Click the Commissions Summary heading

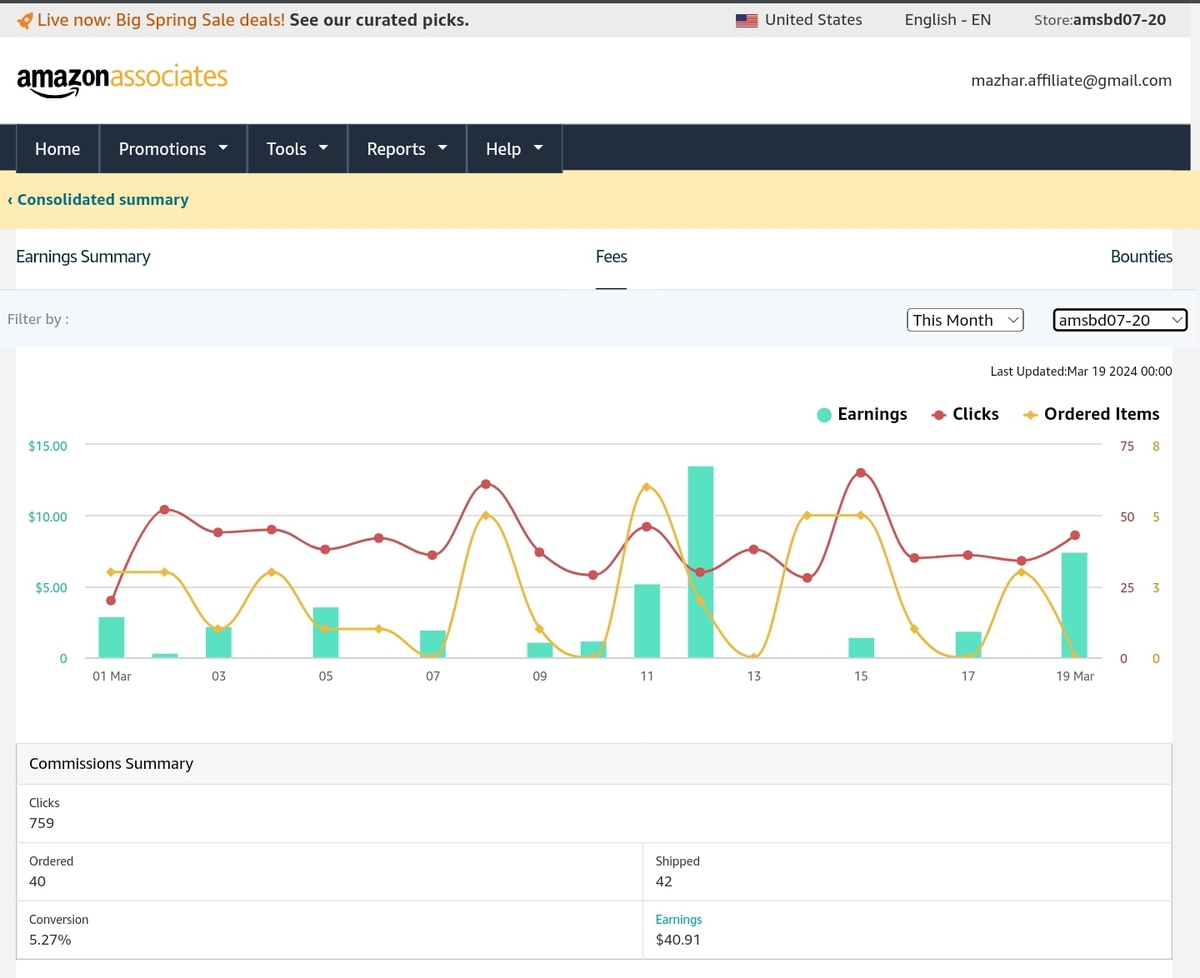[x=111, y=764]
